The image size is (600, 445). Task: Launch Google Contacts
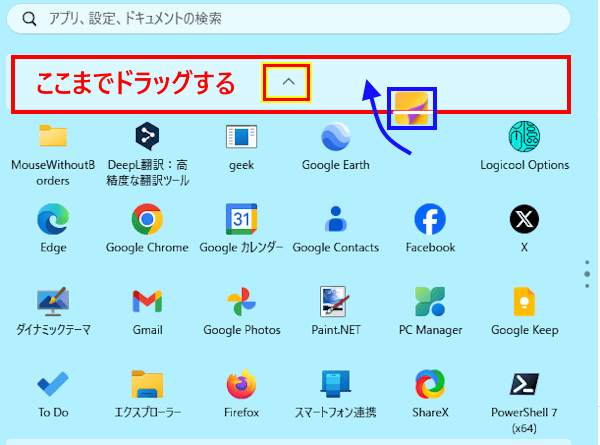[336, 219]
